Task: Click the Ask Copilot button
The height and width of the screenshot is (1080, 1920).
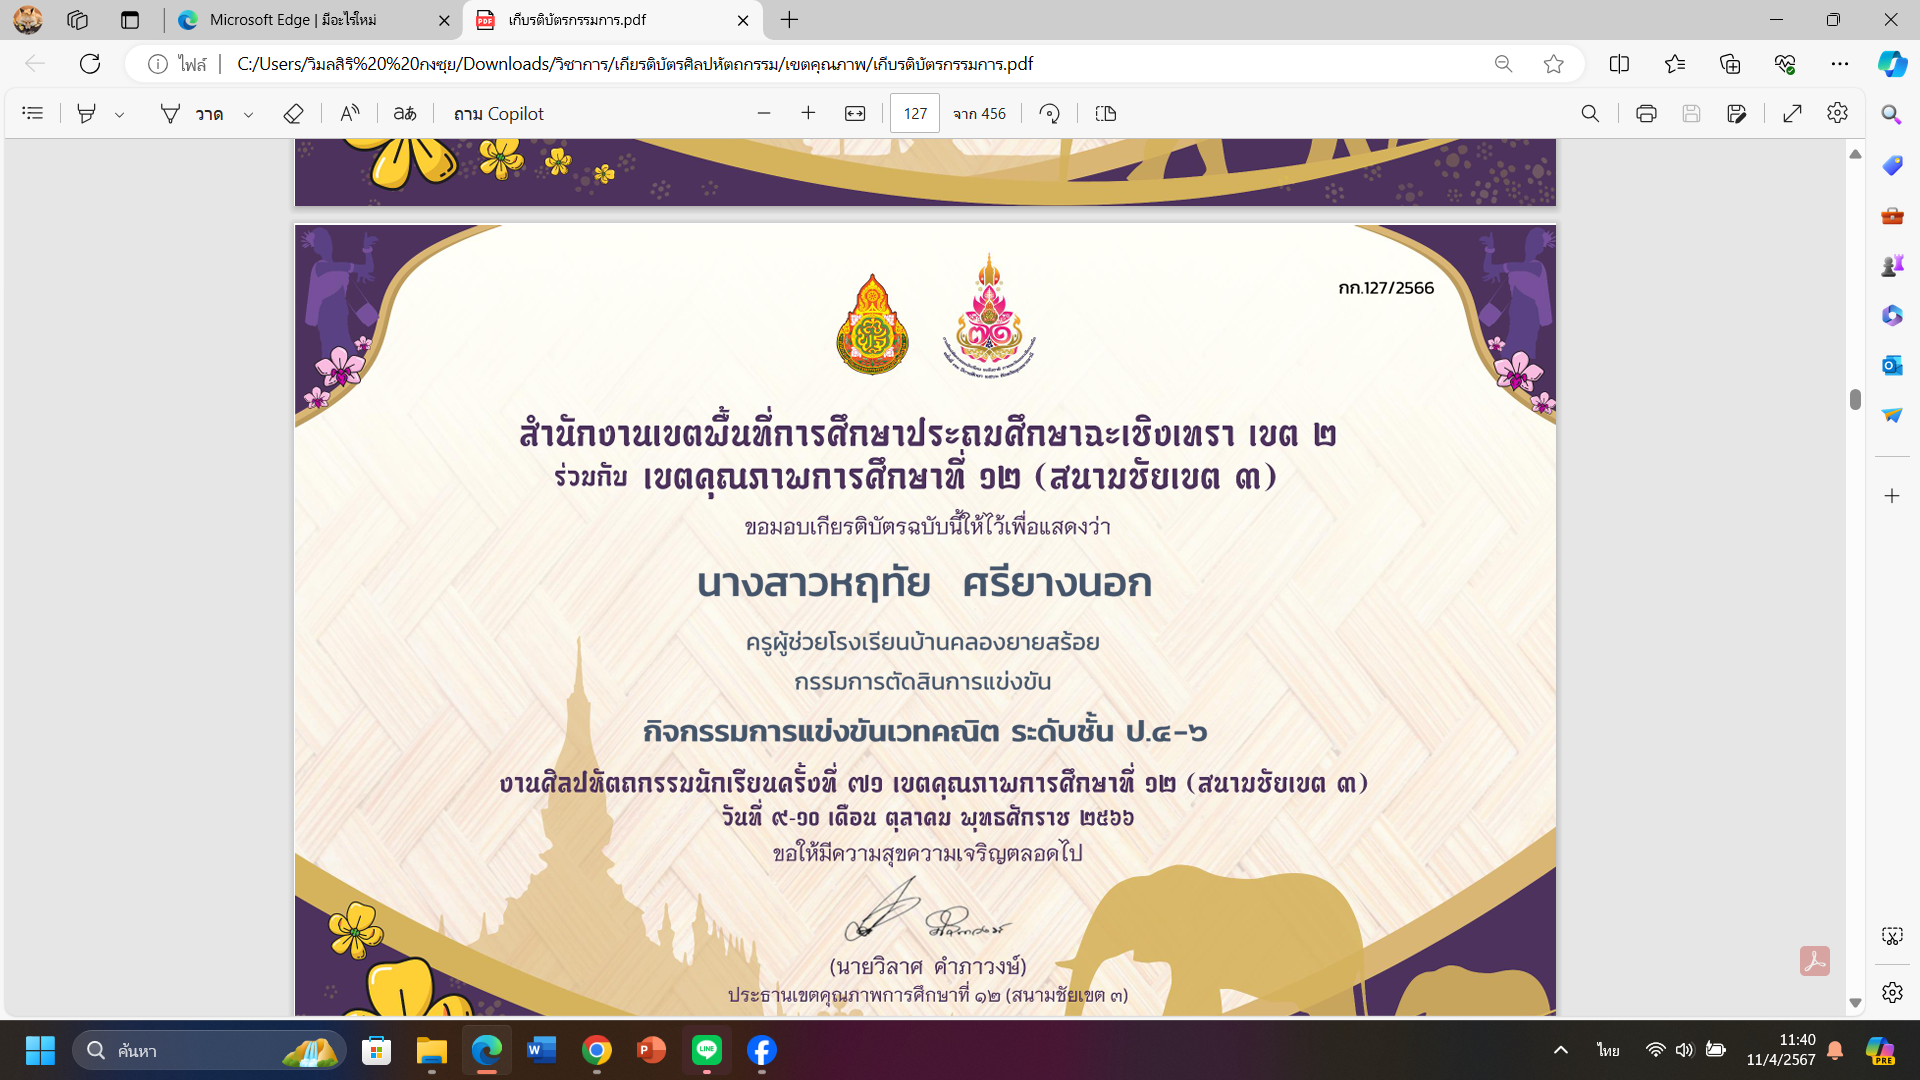Action: point(498,114)
